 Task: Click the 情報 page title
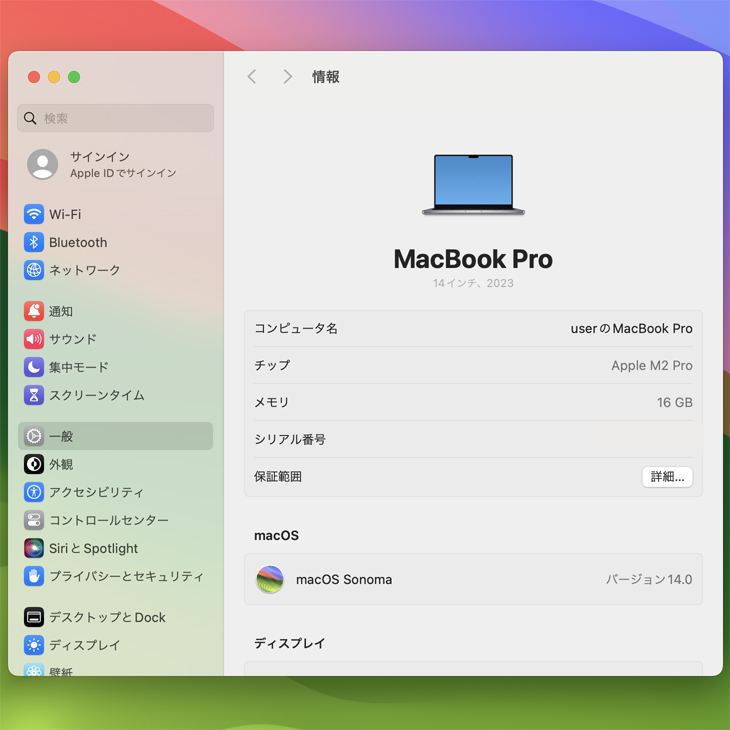click(326, 77)
